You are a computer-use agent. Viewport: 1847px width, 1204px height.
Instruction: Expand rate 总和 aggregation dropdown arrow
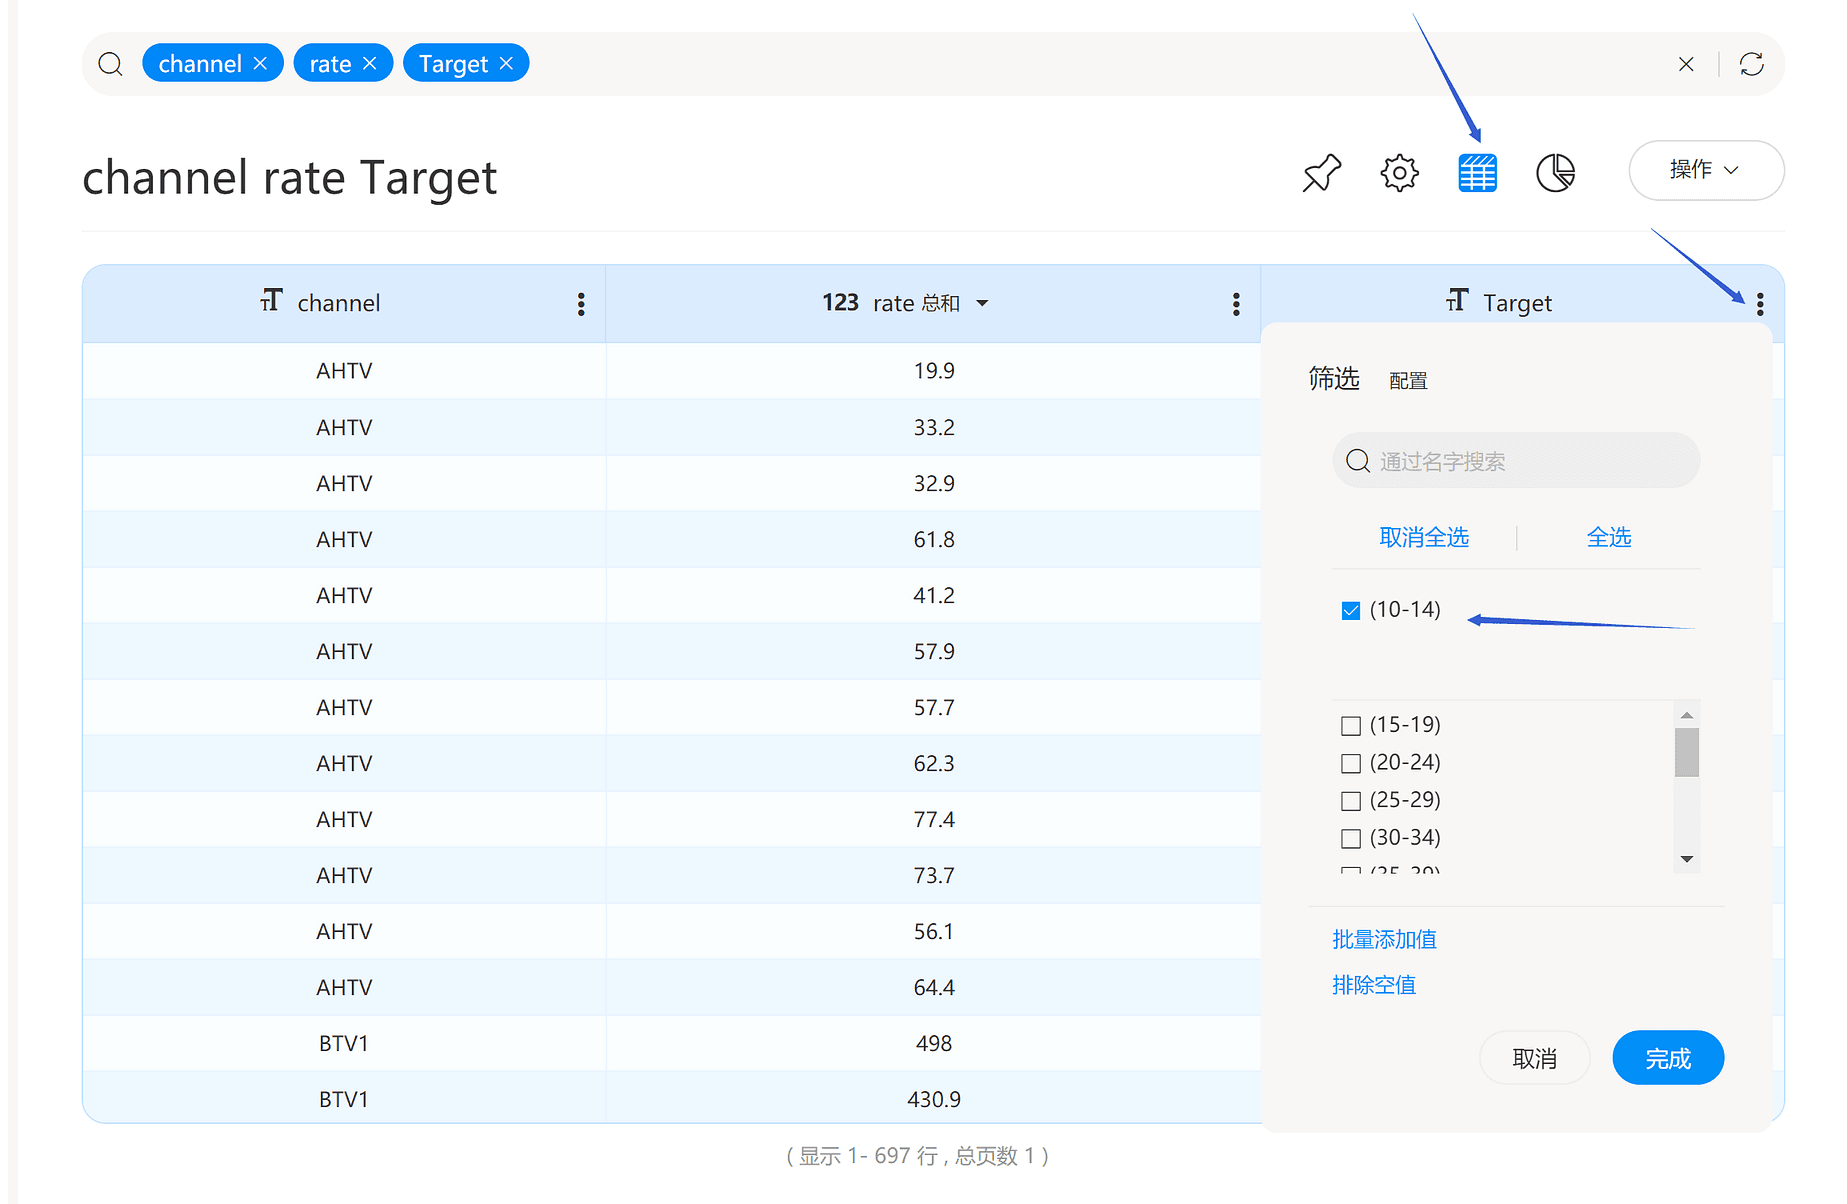tap(982, 303)
